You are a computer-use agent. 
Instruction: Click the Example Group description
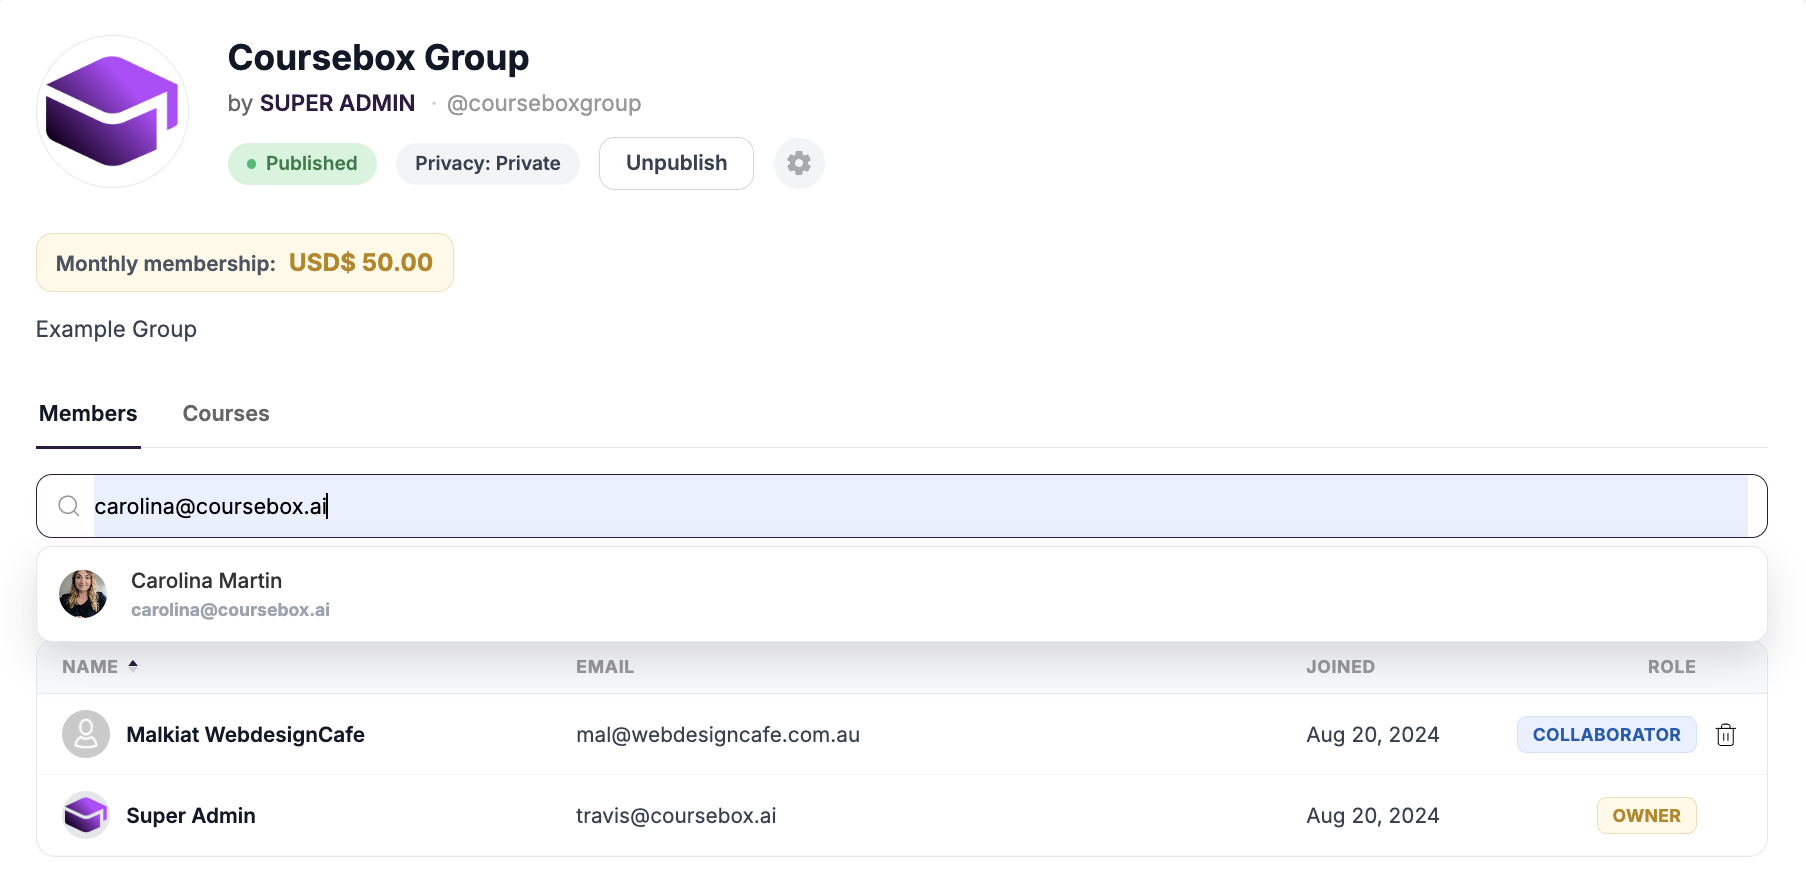(116, 329)
